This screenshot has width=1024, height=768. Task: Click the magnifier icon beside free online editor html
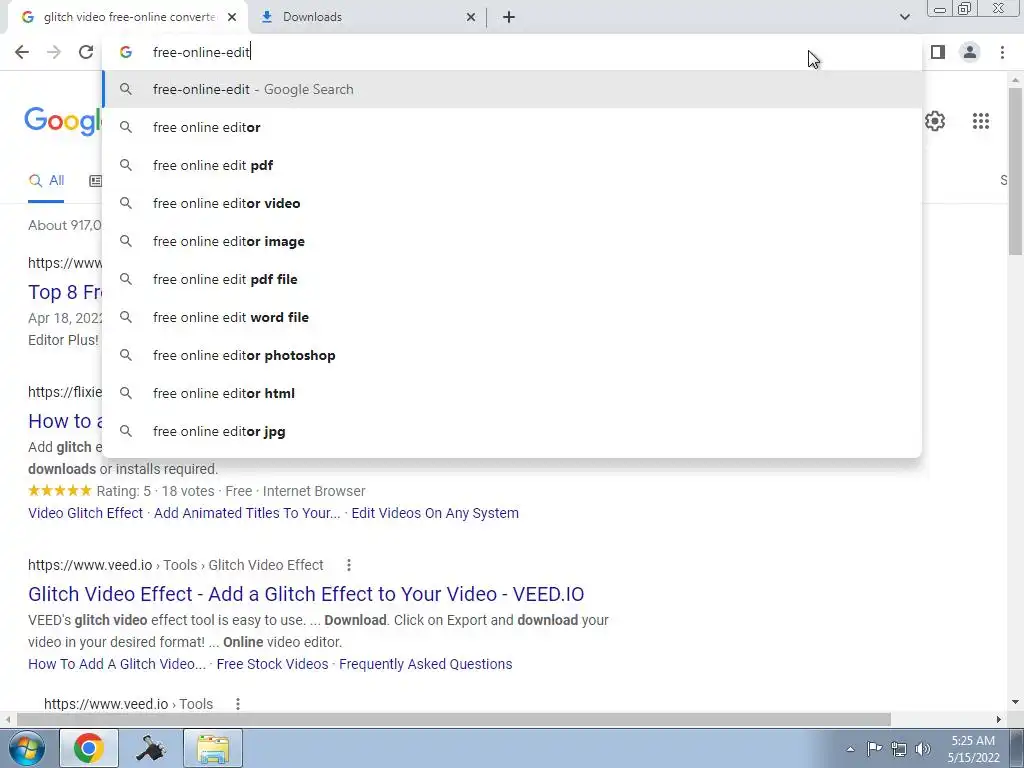point(126,393)
